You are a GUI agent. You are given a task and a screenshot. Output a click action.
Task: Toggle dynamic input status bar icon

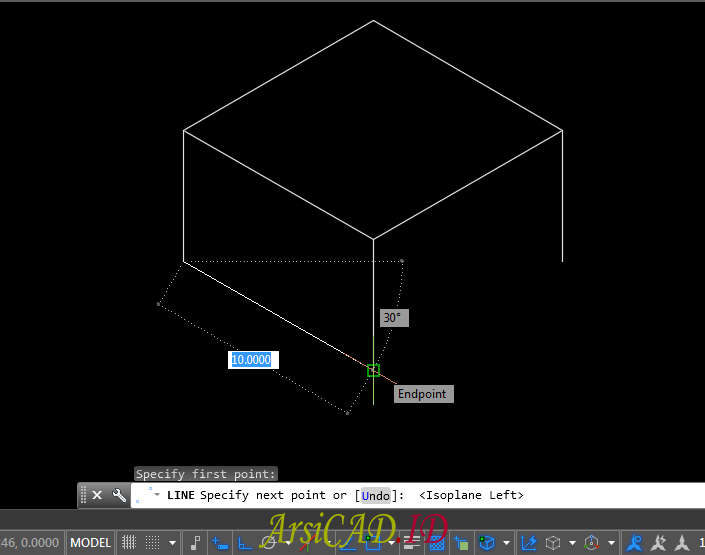(x=220, y=543)
